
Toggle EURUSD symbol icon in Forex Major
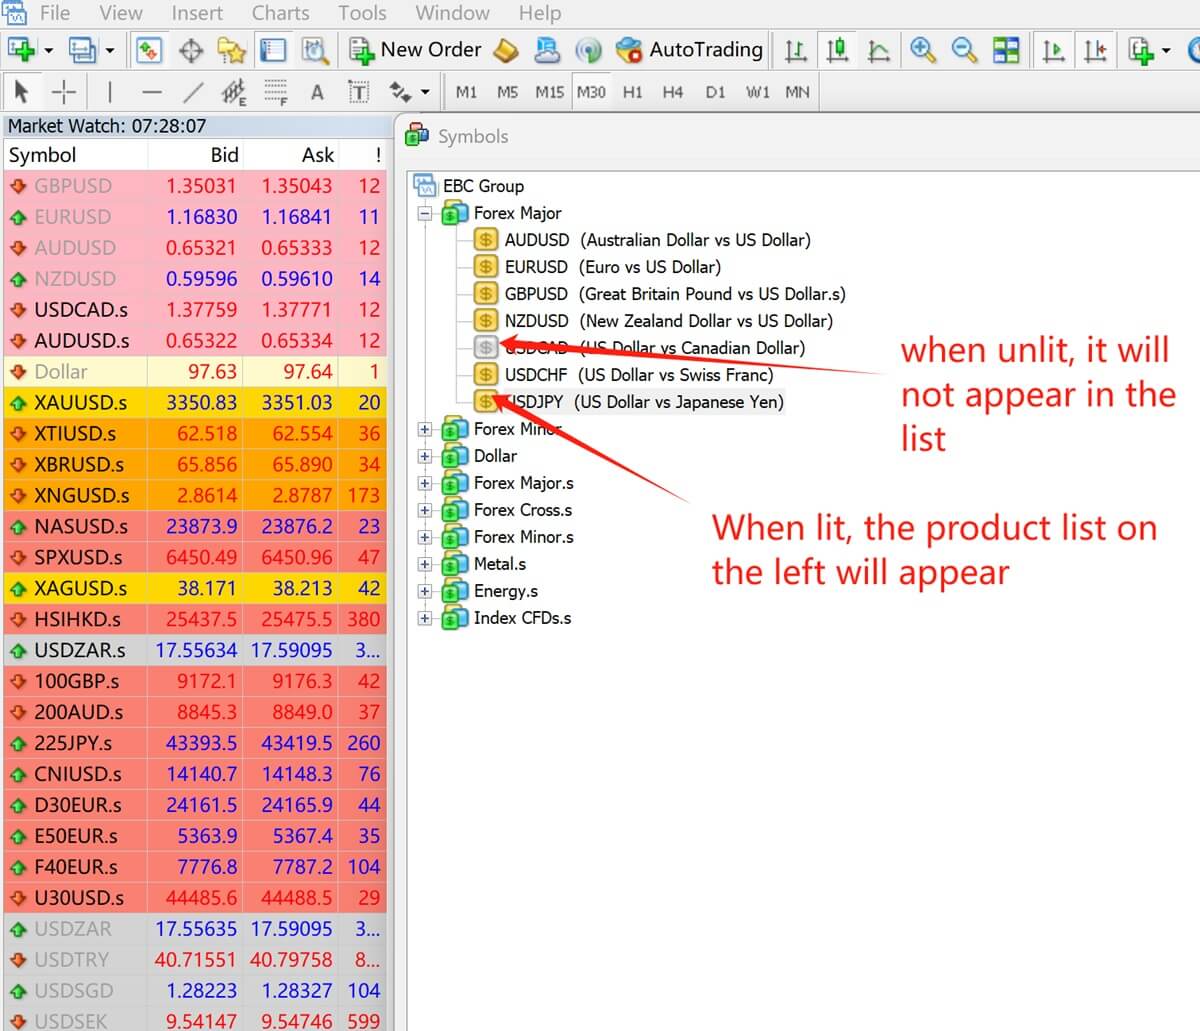485,267
